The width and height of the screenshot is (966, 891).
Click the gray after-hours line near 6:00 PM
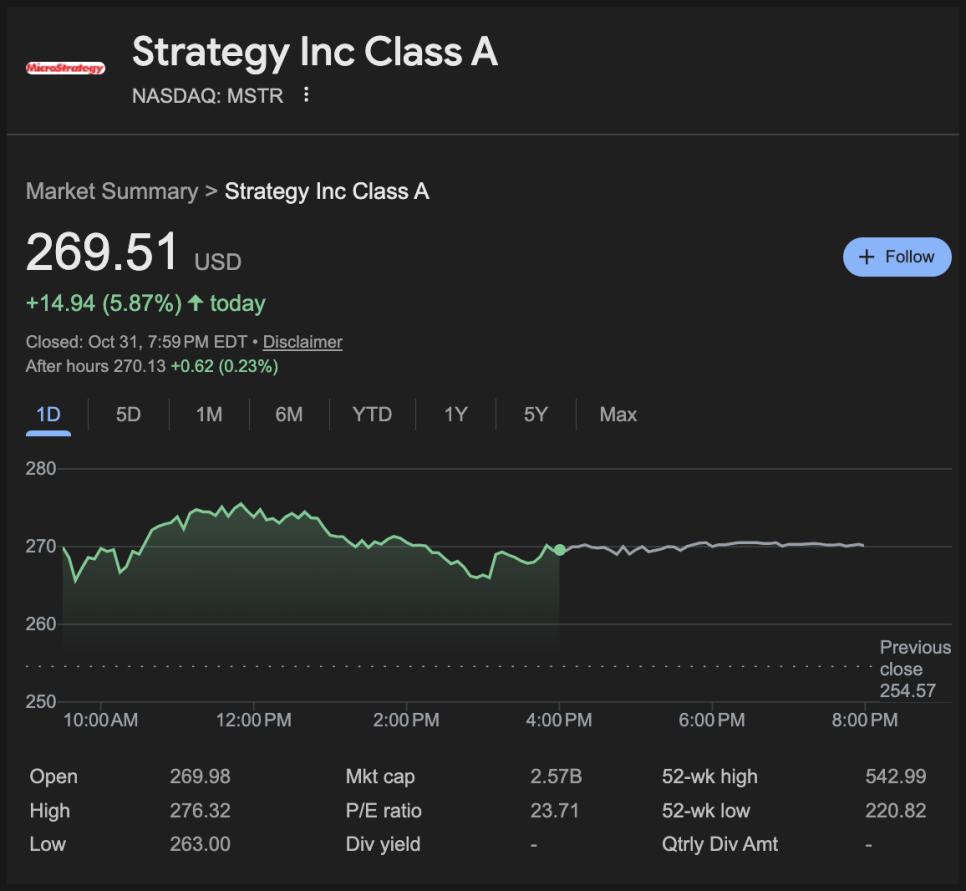click(710, 544)
